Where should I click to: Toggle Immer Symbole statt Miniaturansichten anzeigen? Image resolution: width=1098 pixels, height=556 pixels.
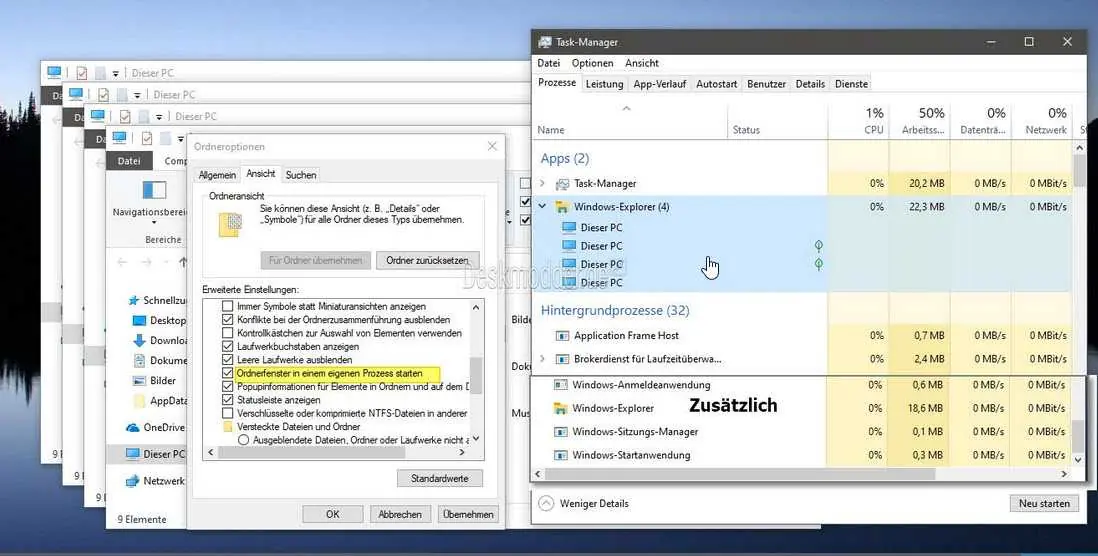coord(227,306)
